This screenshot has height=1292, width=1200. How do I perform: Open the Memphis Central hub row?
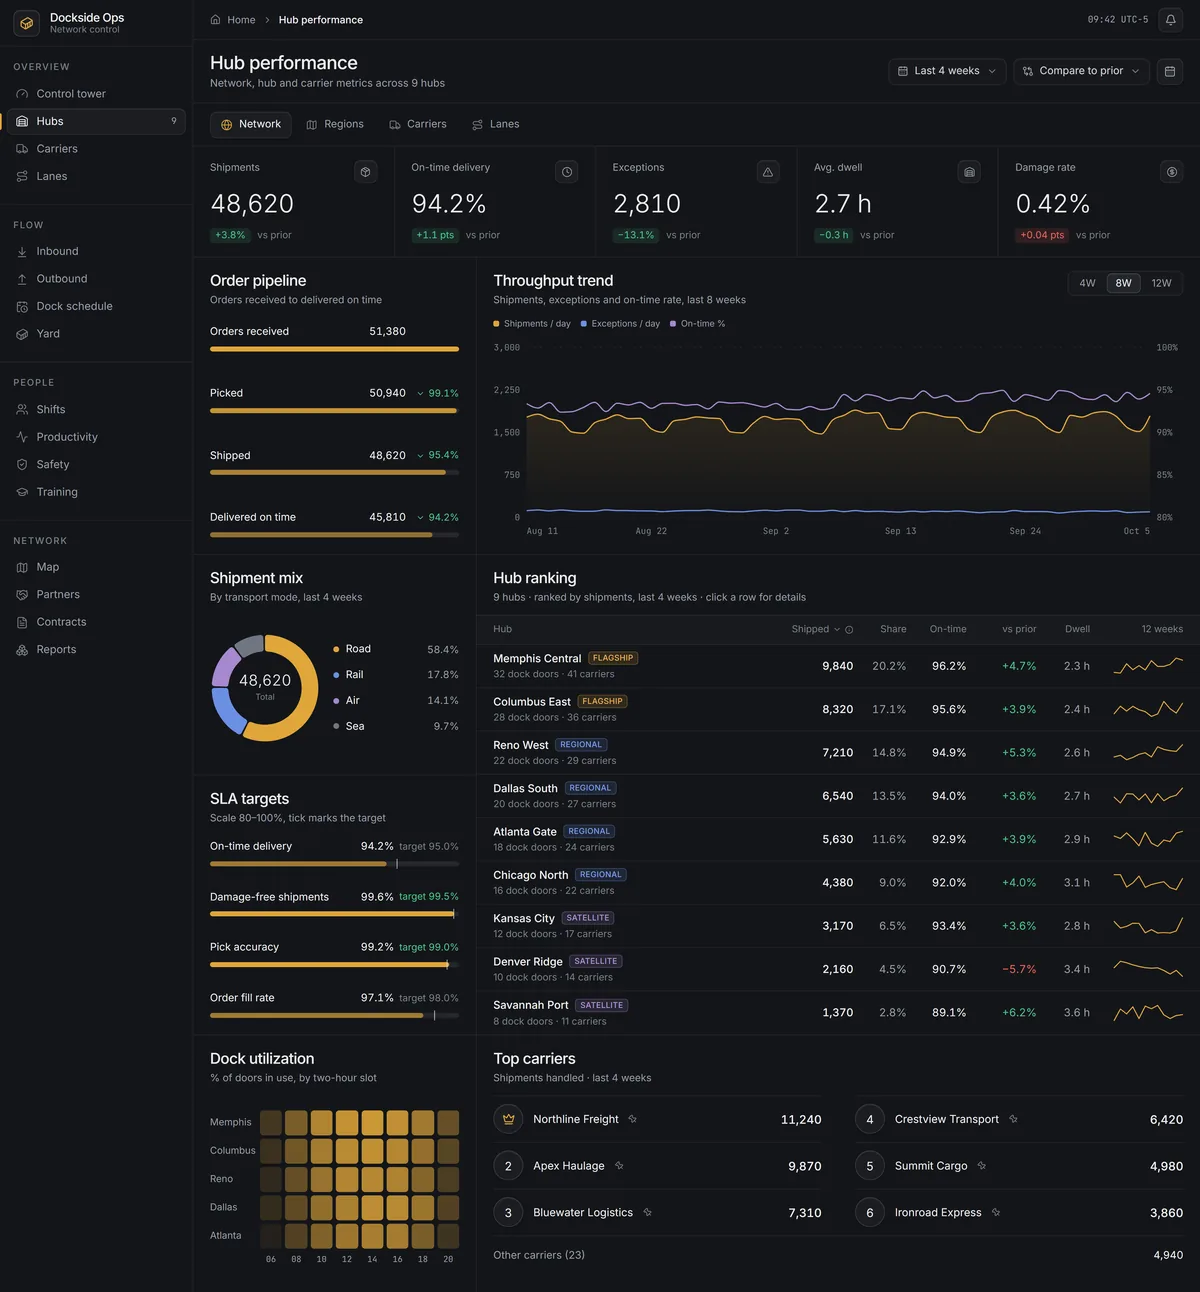click(838, 666)
